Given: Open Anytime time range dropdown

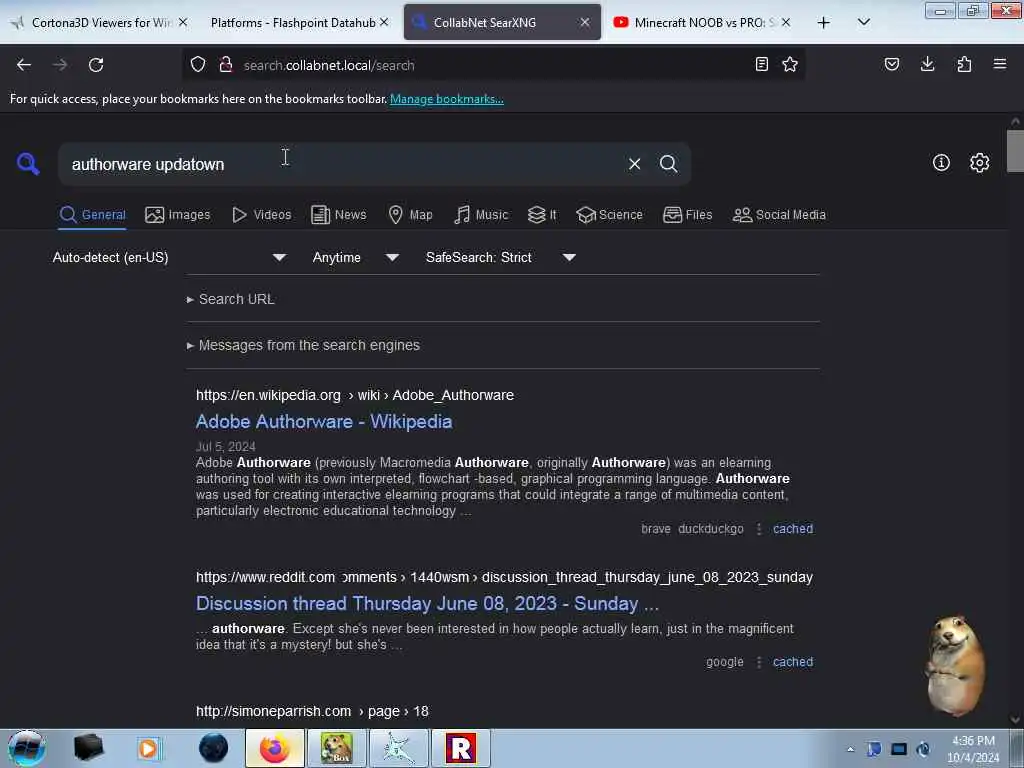Looking at the screenshot, I should tap(355, 257).
